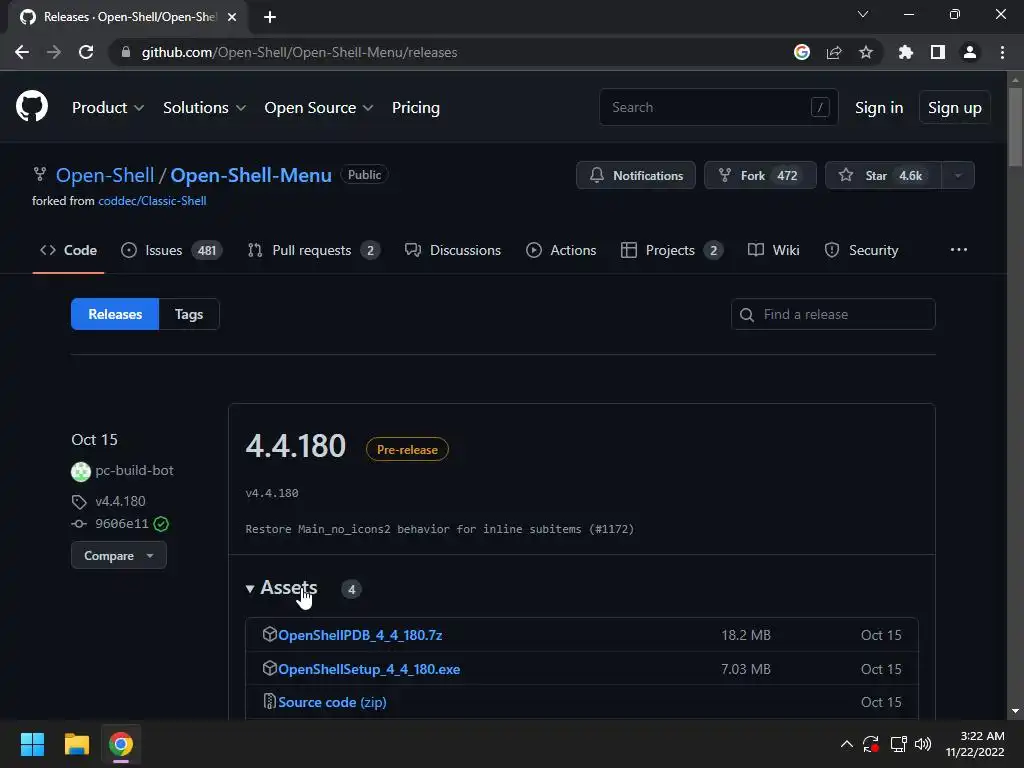1024x768 pixels.
Task: Click the Pricing link
Action: pyautogui.click(x=416, y=108)
